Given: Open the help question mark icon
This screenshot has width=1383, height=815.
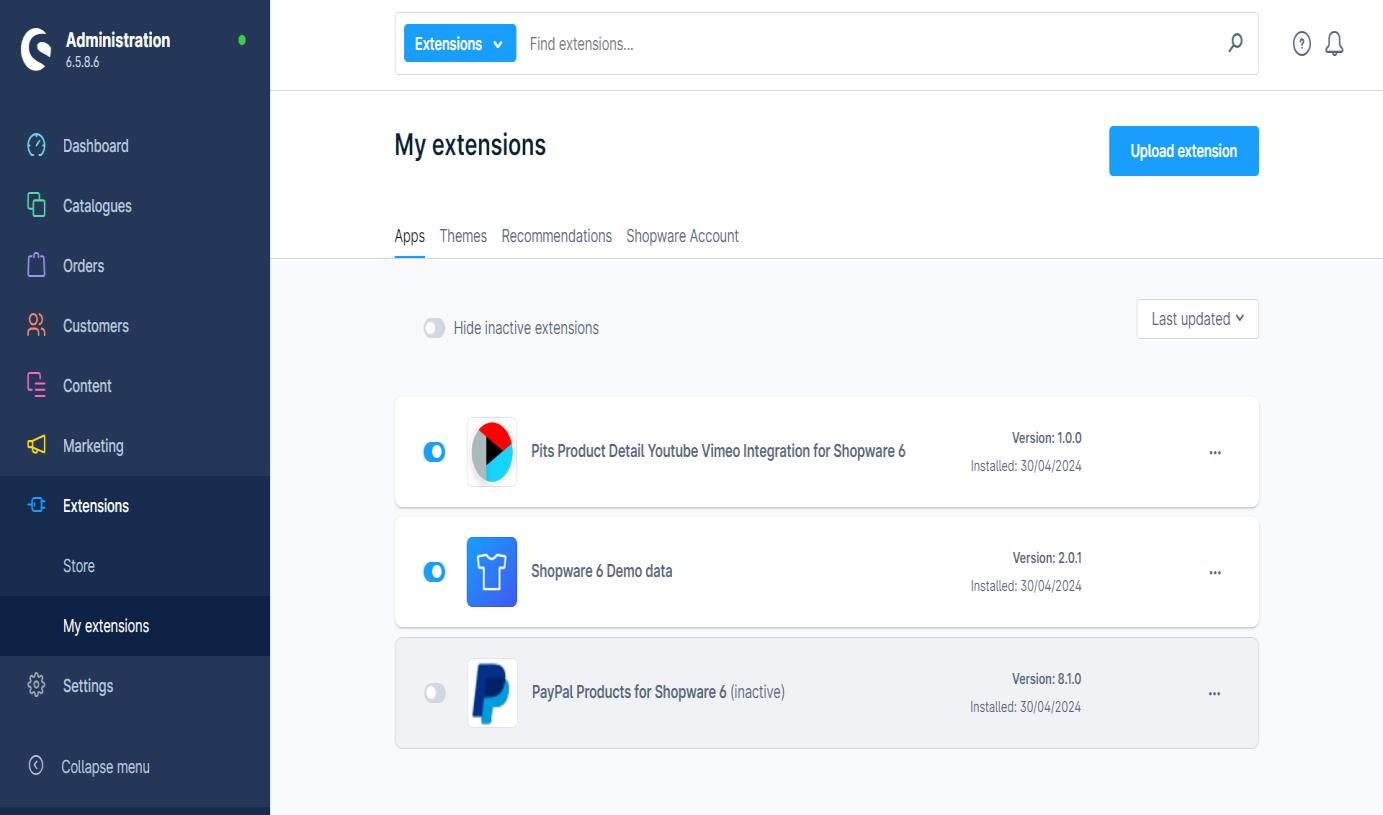Looking at the screenshot, I should point(1301,43).
